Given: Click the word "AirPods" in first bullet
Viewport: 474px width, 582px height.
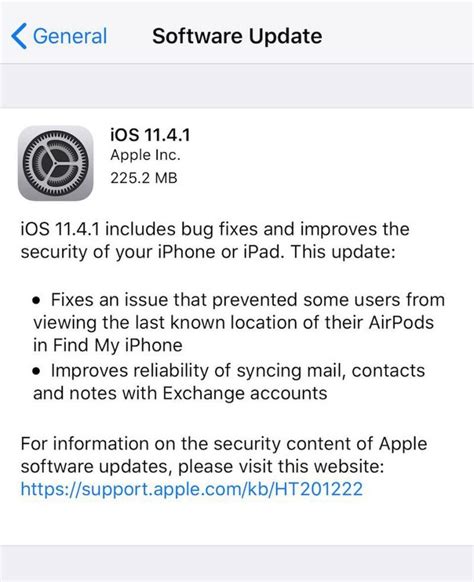Looking at the screenshot, I should pos(401,323).
